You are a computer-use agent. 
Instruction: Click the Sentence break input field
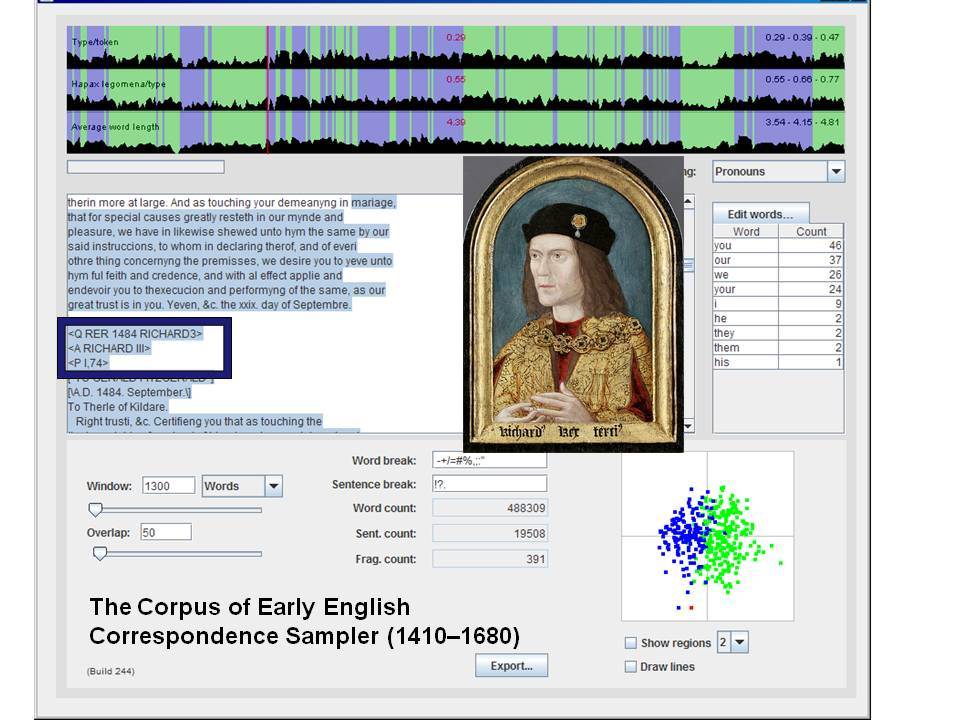(489, 484)
